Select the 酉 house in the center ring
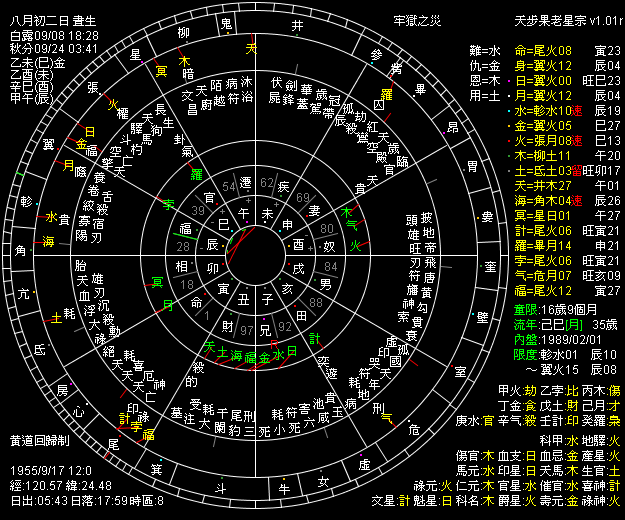625x520 pixels. click(299, 244)
